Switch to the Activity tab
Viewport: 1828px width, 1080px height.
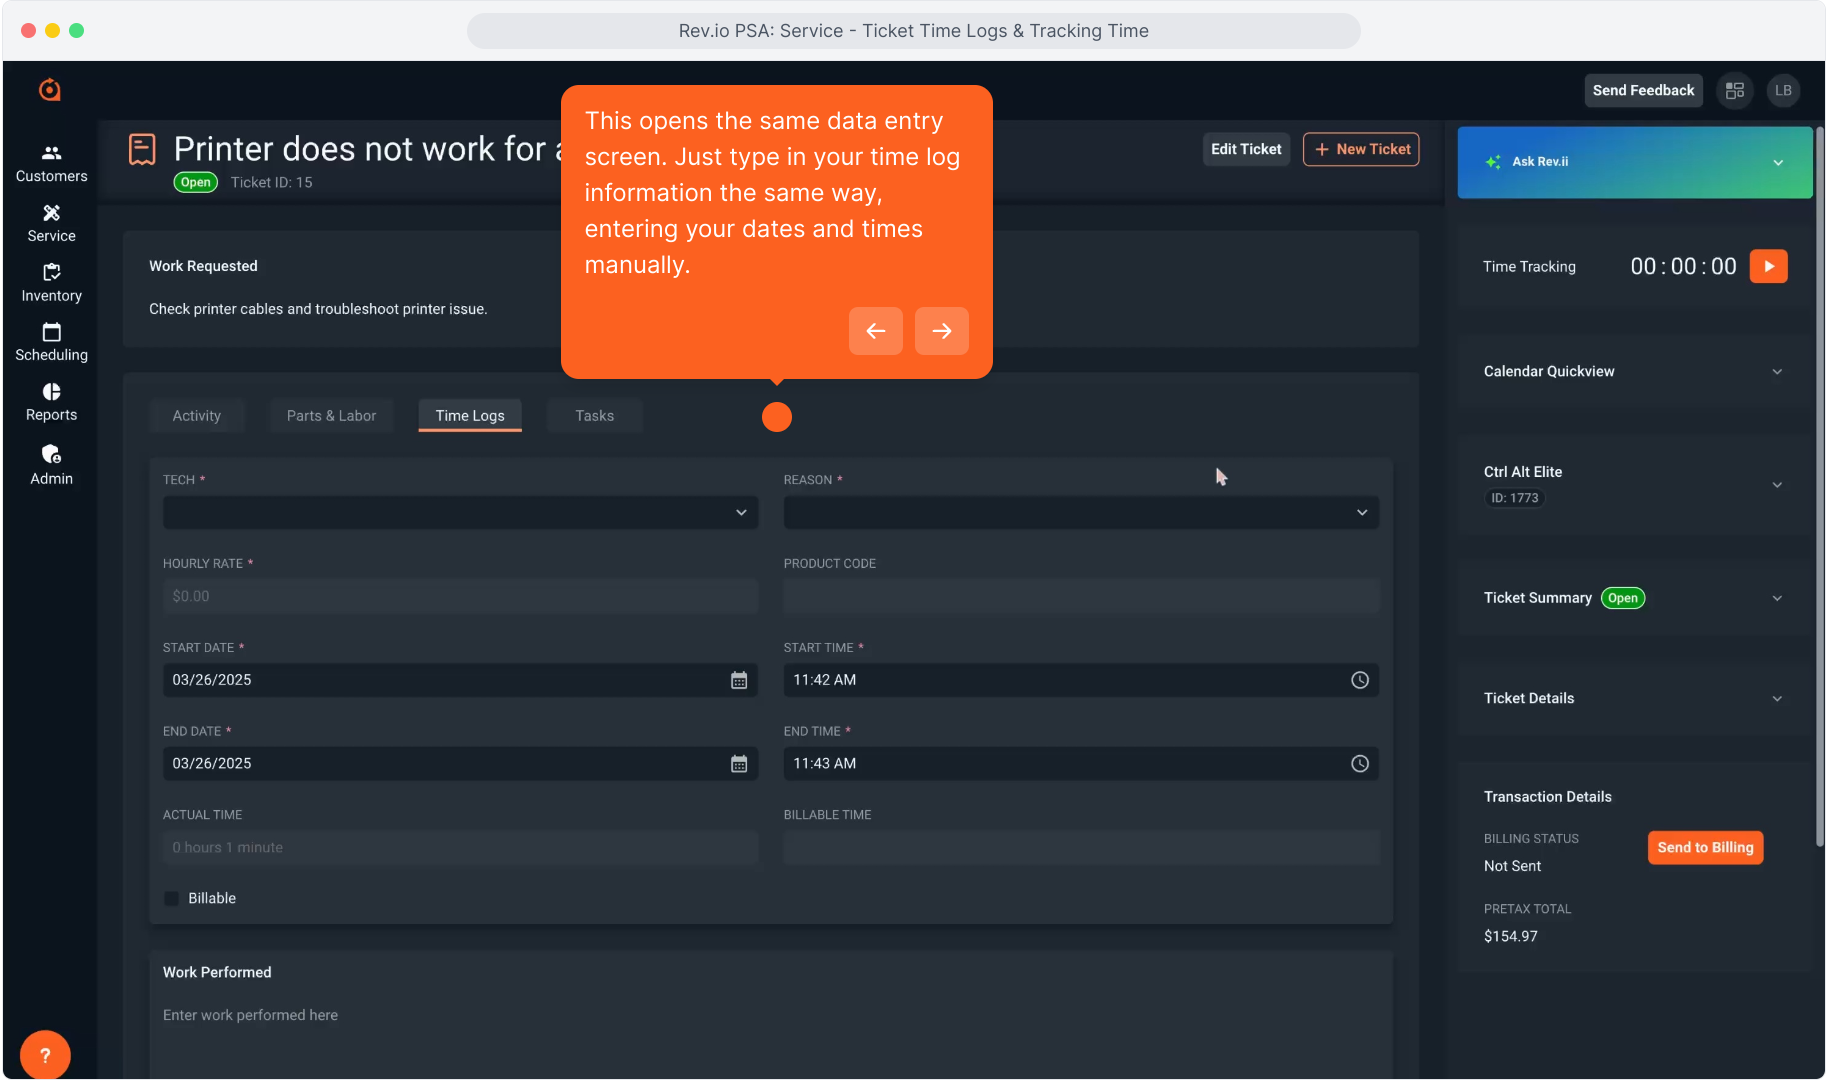[196, 416]
